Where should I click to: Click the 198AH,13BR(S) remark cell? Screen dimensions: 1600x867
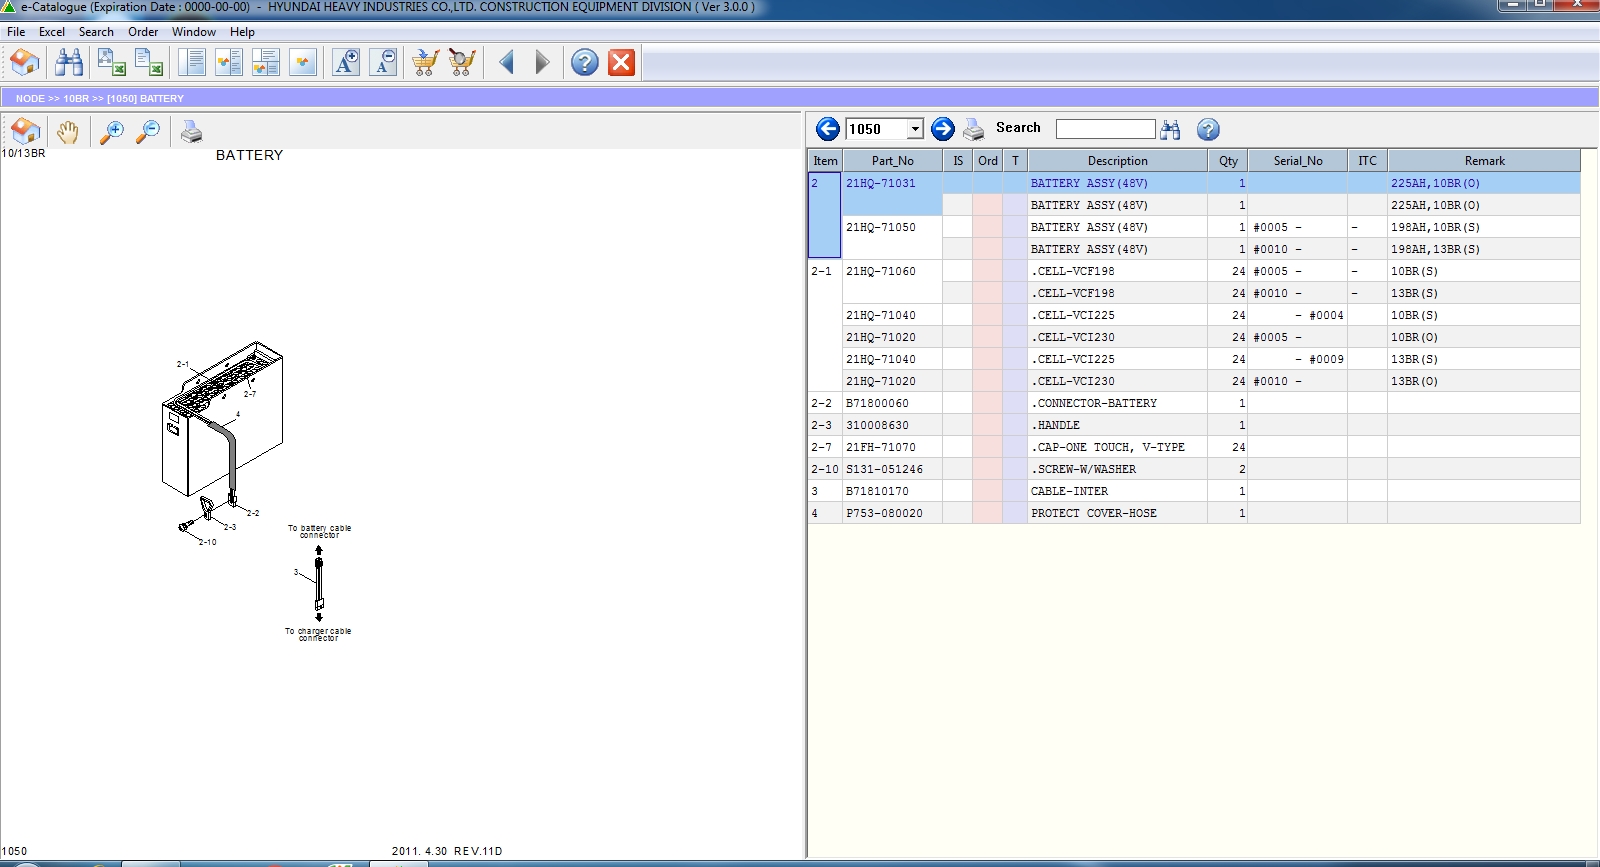point(1484,249)
